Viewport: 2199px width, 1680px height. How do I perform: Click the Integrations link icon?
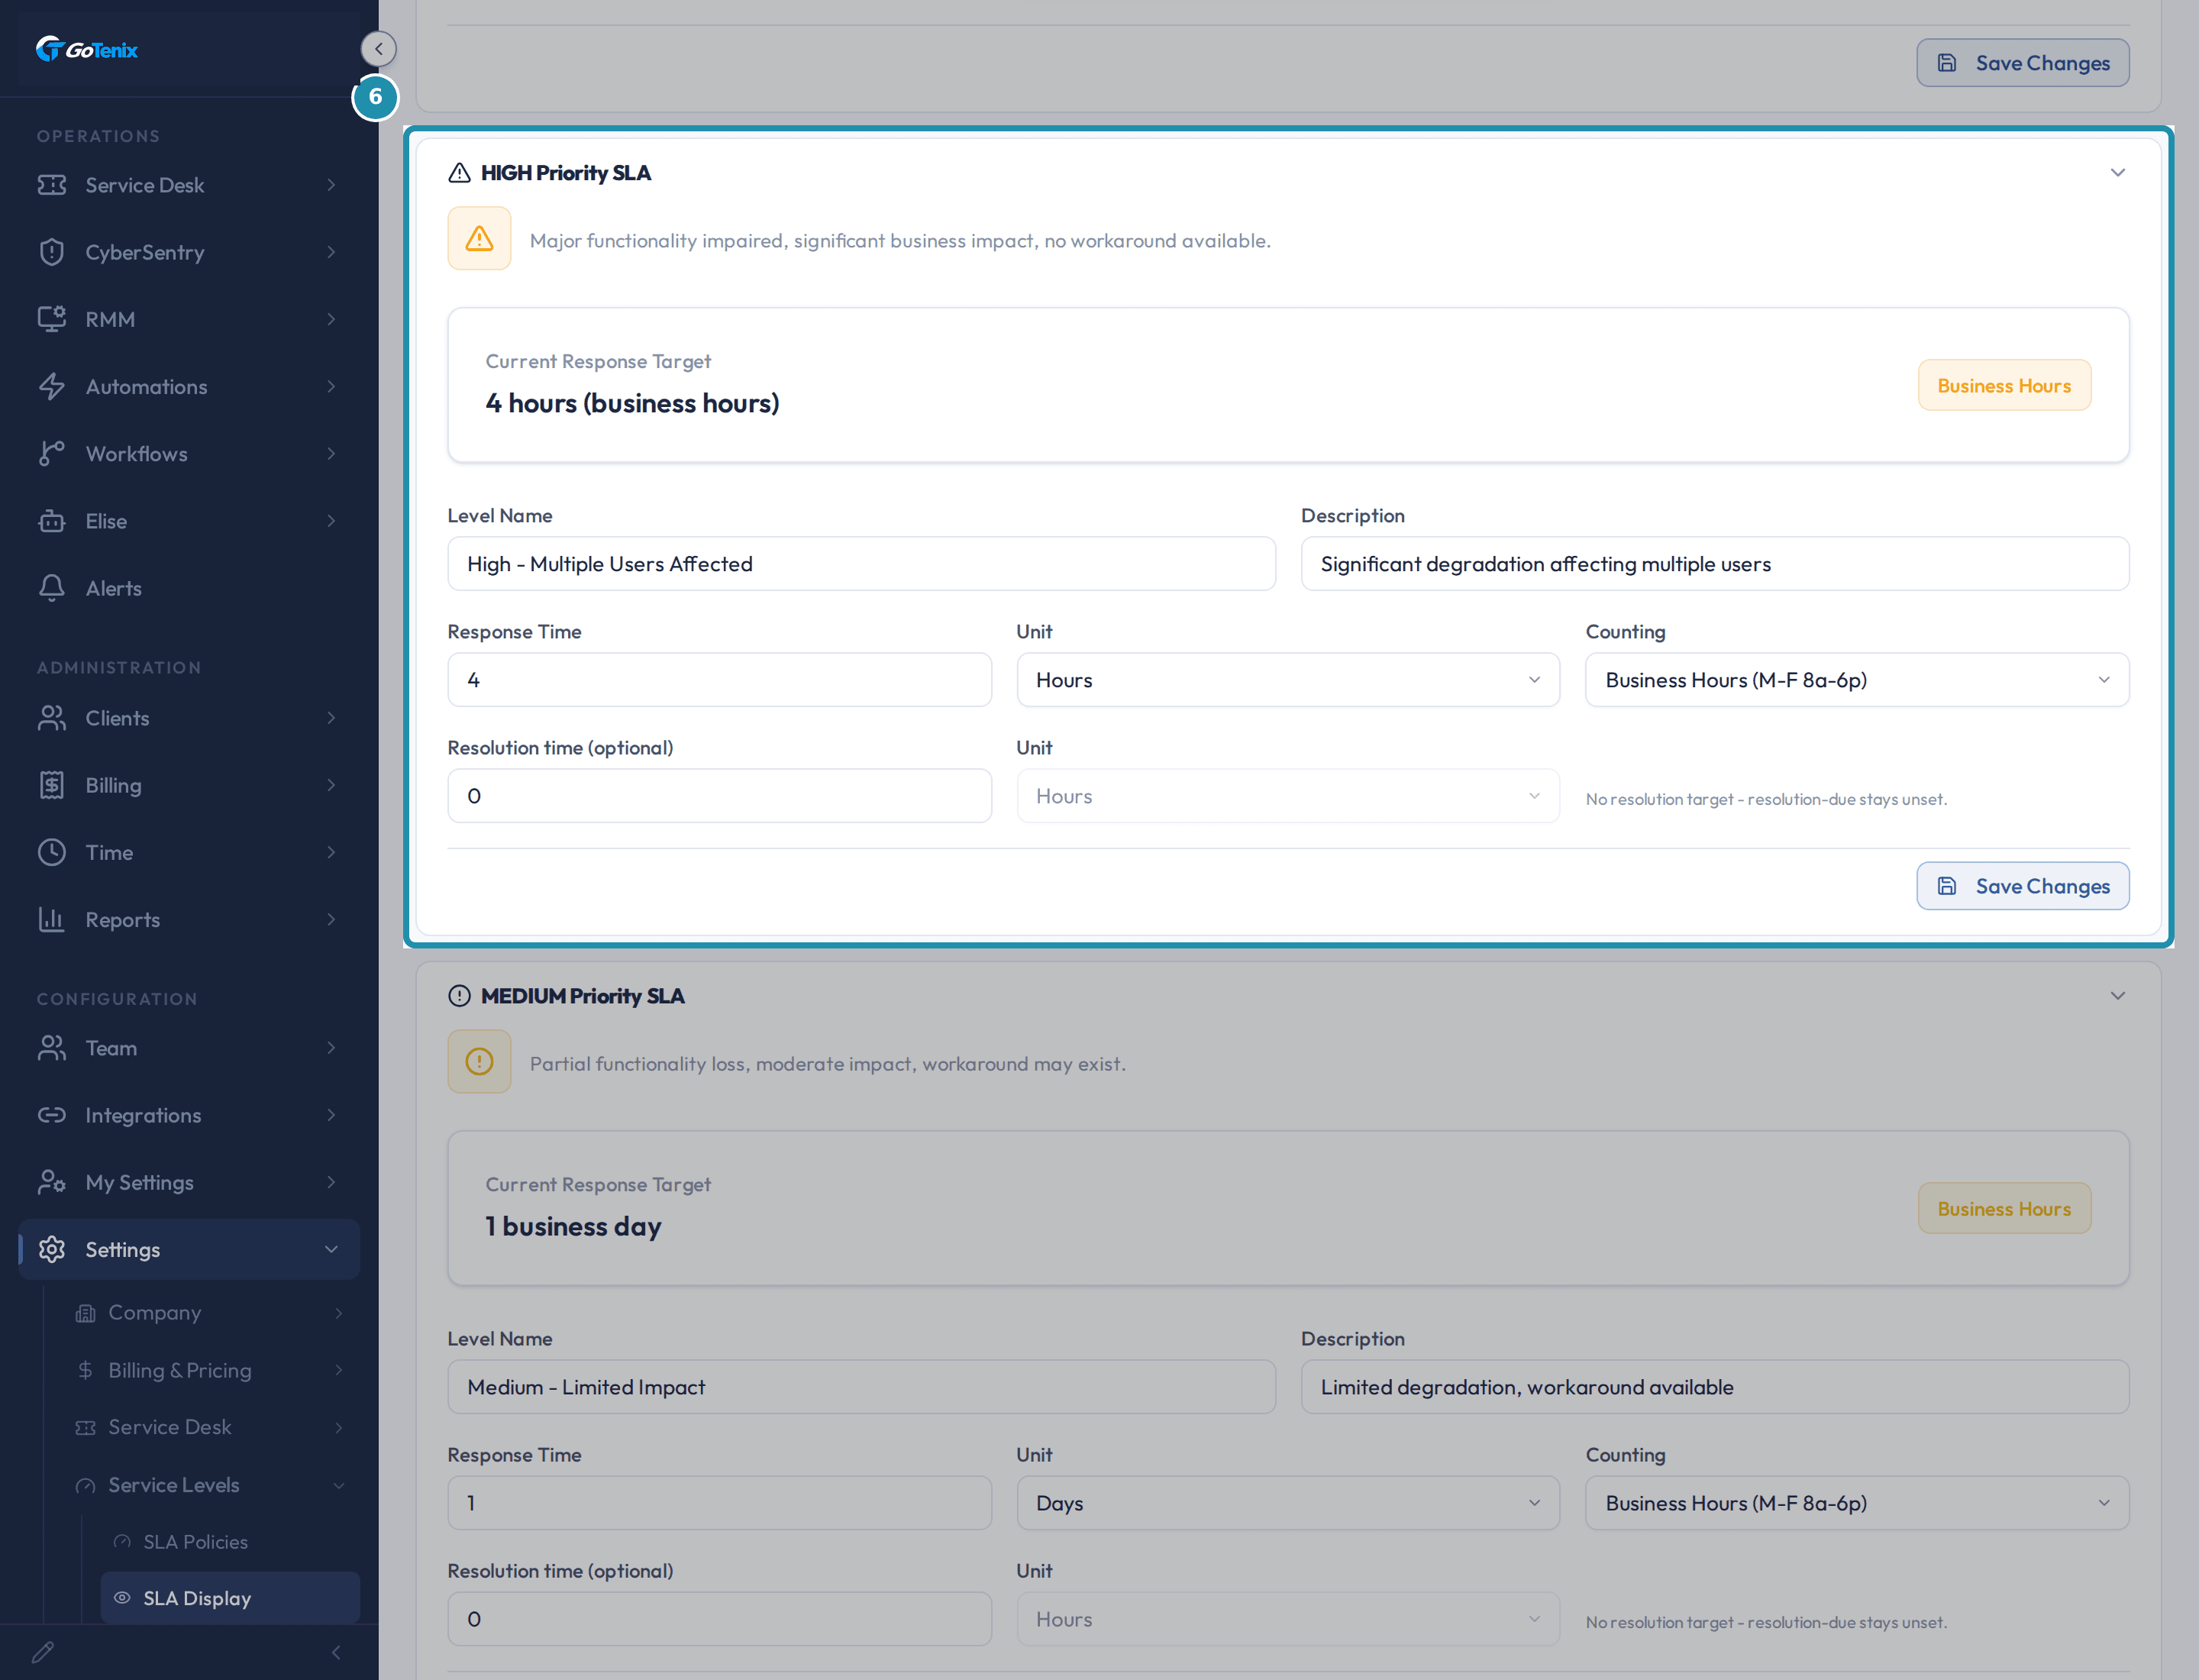[x=52, y=1115]
